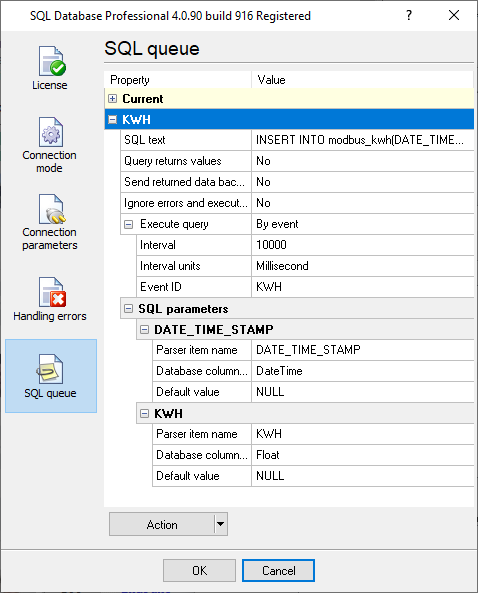Select the SQL parameters heading label

coord(183,309)
